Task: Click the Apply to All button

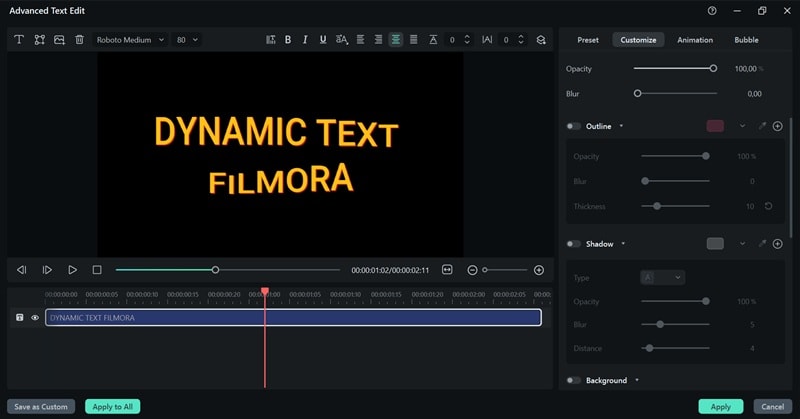Action: click(x=112, y=407)
